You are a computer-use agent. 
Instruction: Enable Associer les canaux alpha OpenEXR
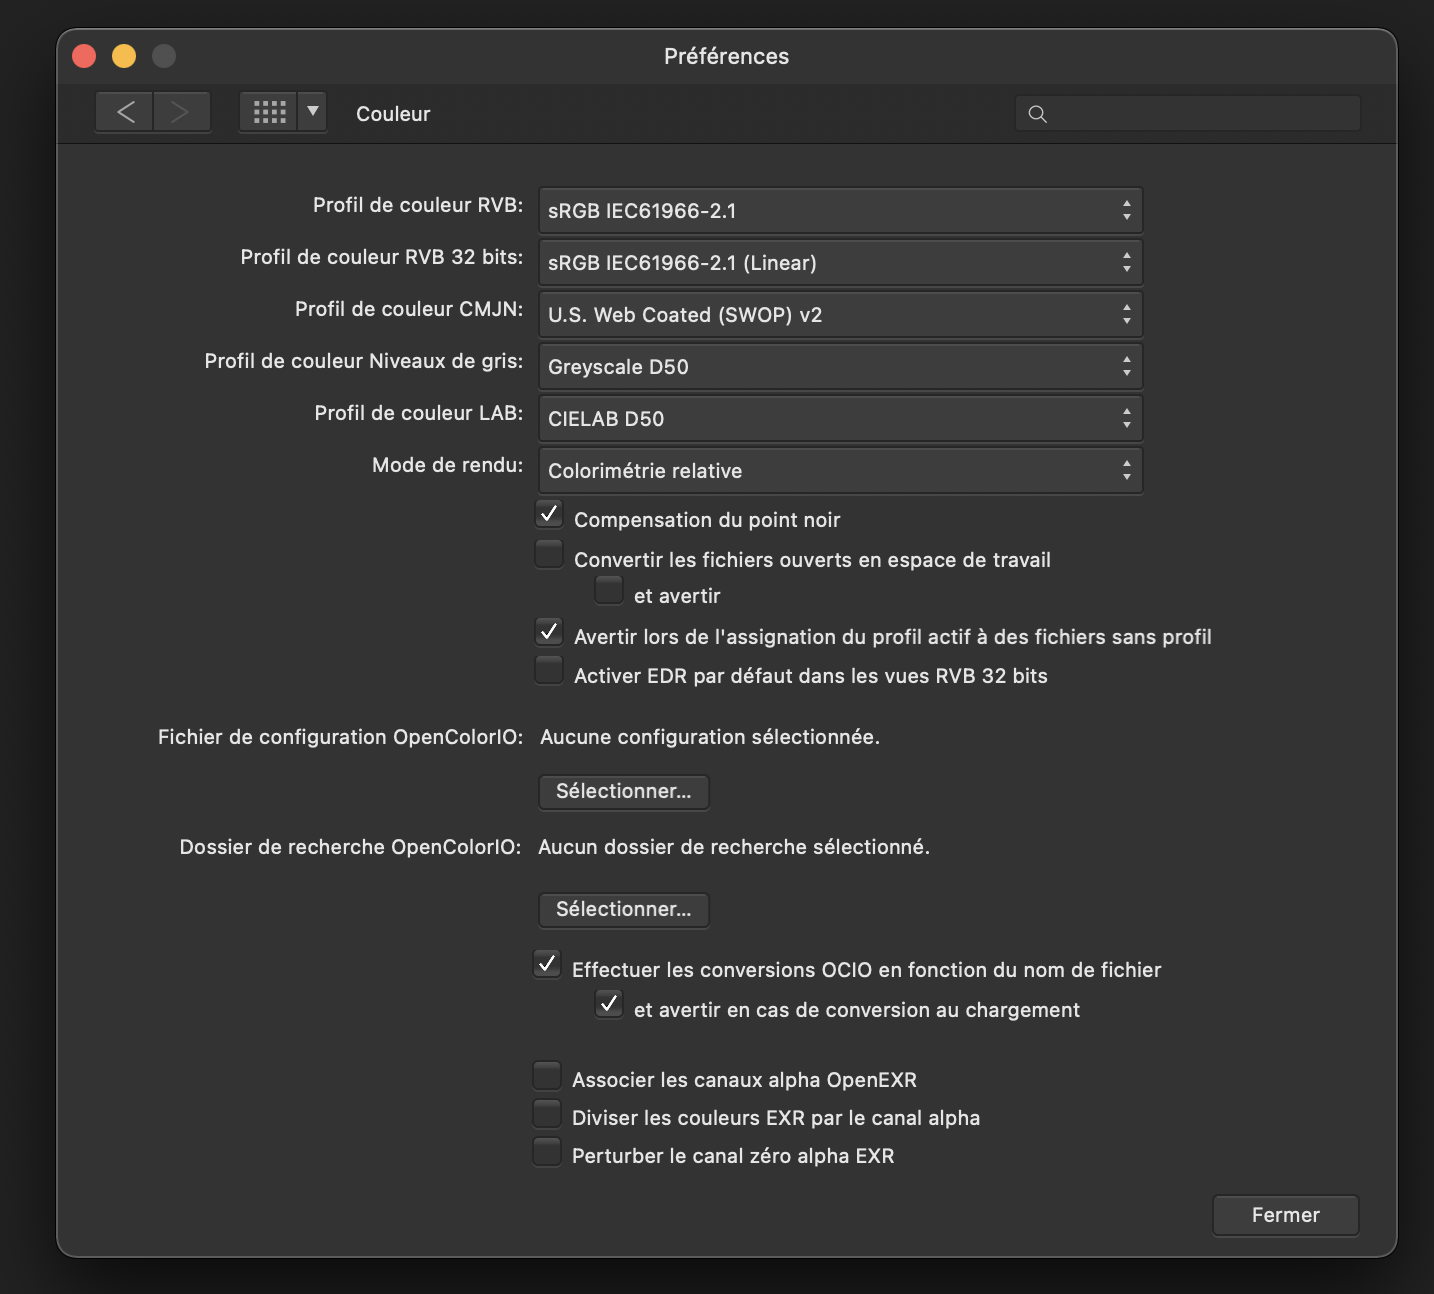tap(547, 1075)
